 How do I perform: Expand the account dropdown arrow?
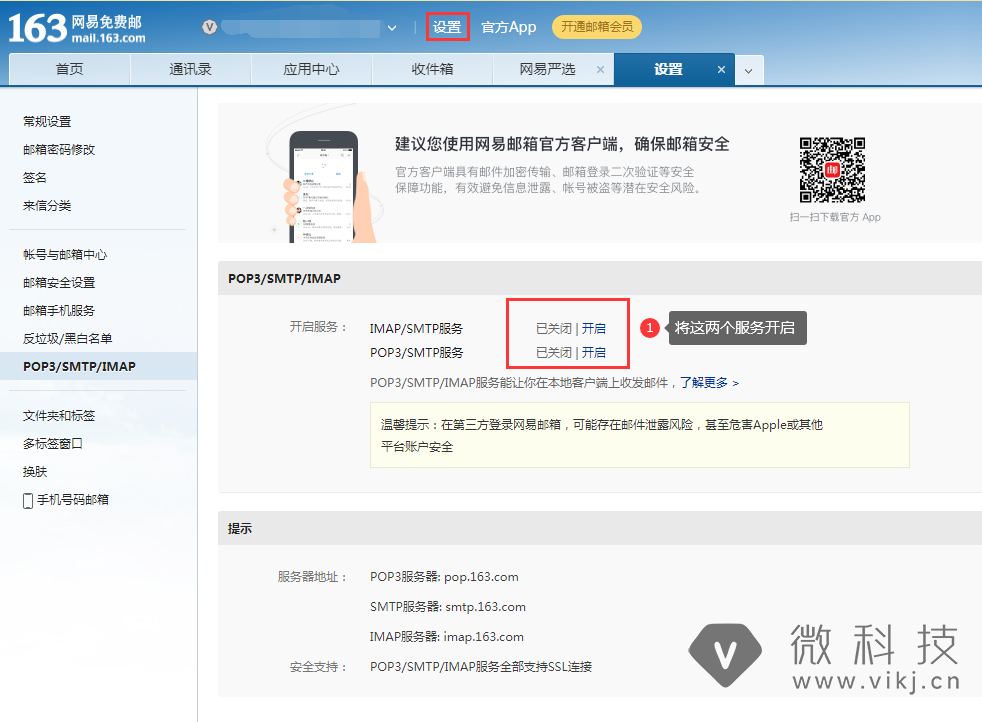point(392,28)
